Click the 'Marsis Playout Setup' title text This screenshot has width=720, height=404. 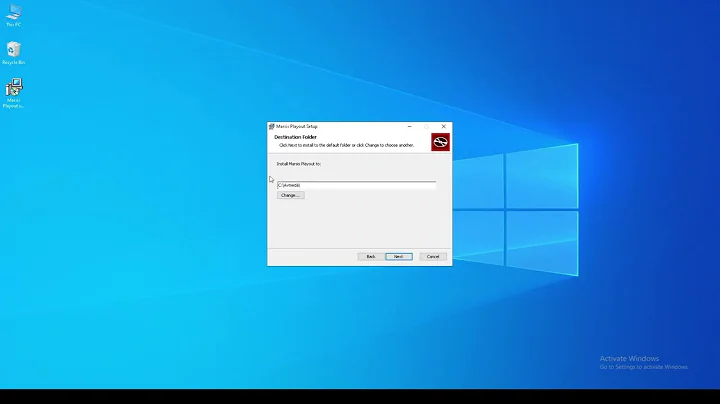[x=297, y=127]
